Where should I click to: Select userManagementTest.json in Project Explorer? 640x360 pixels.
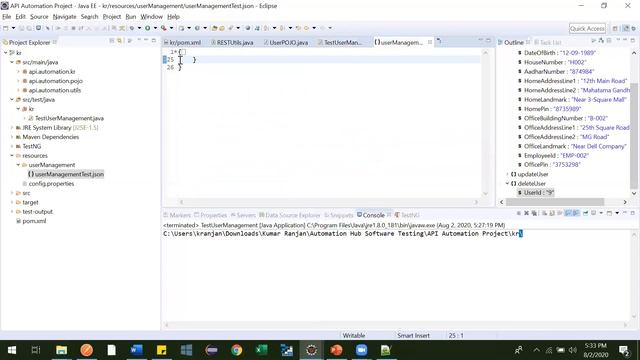66,174
